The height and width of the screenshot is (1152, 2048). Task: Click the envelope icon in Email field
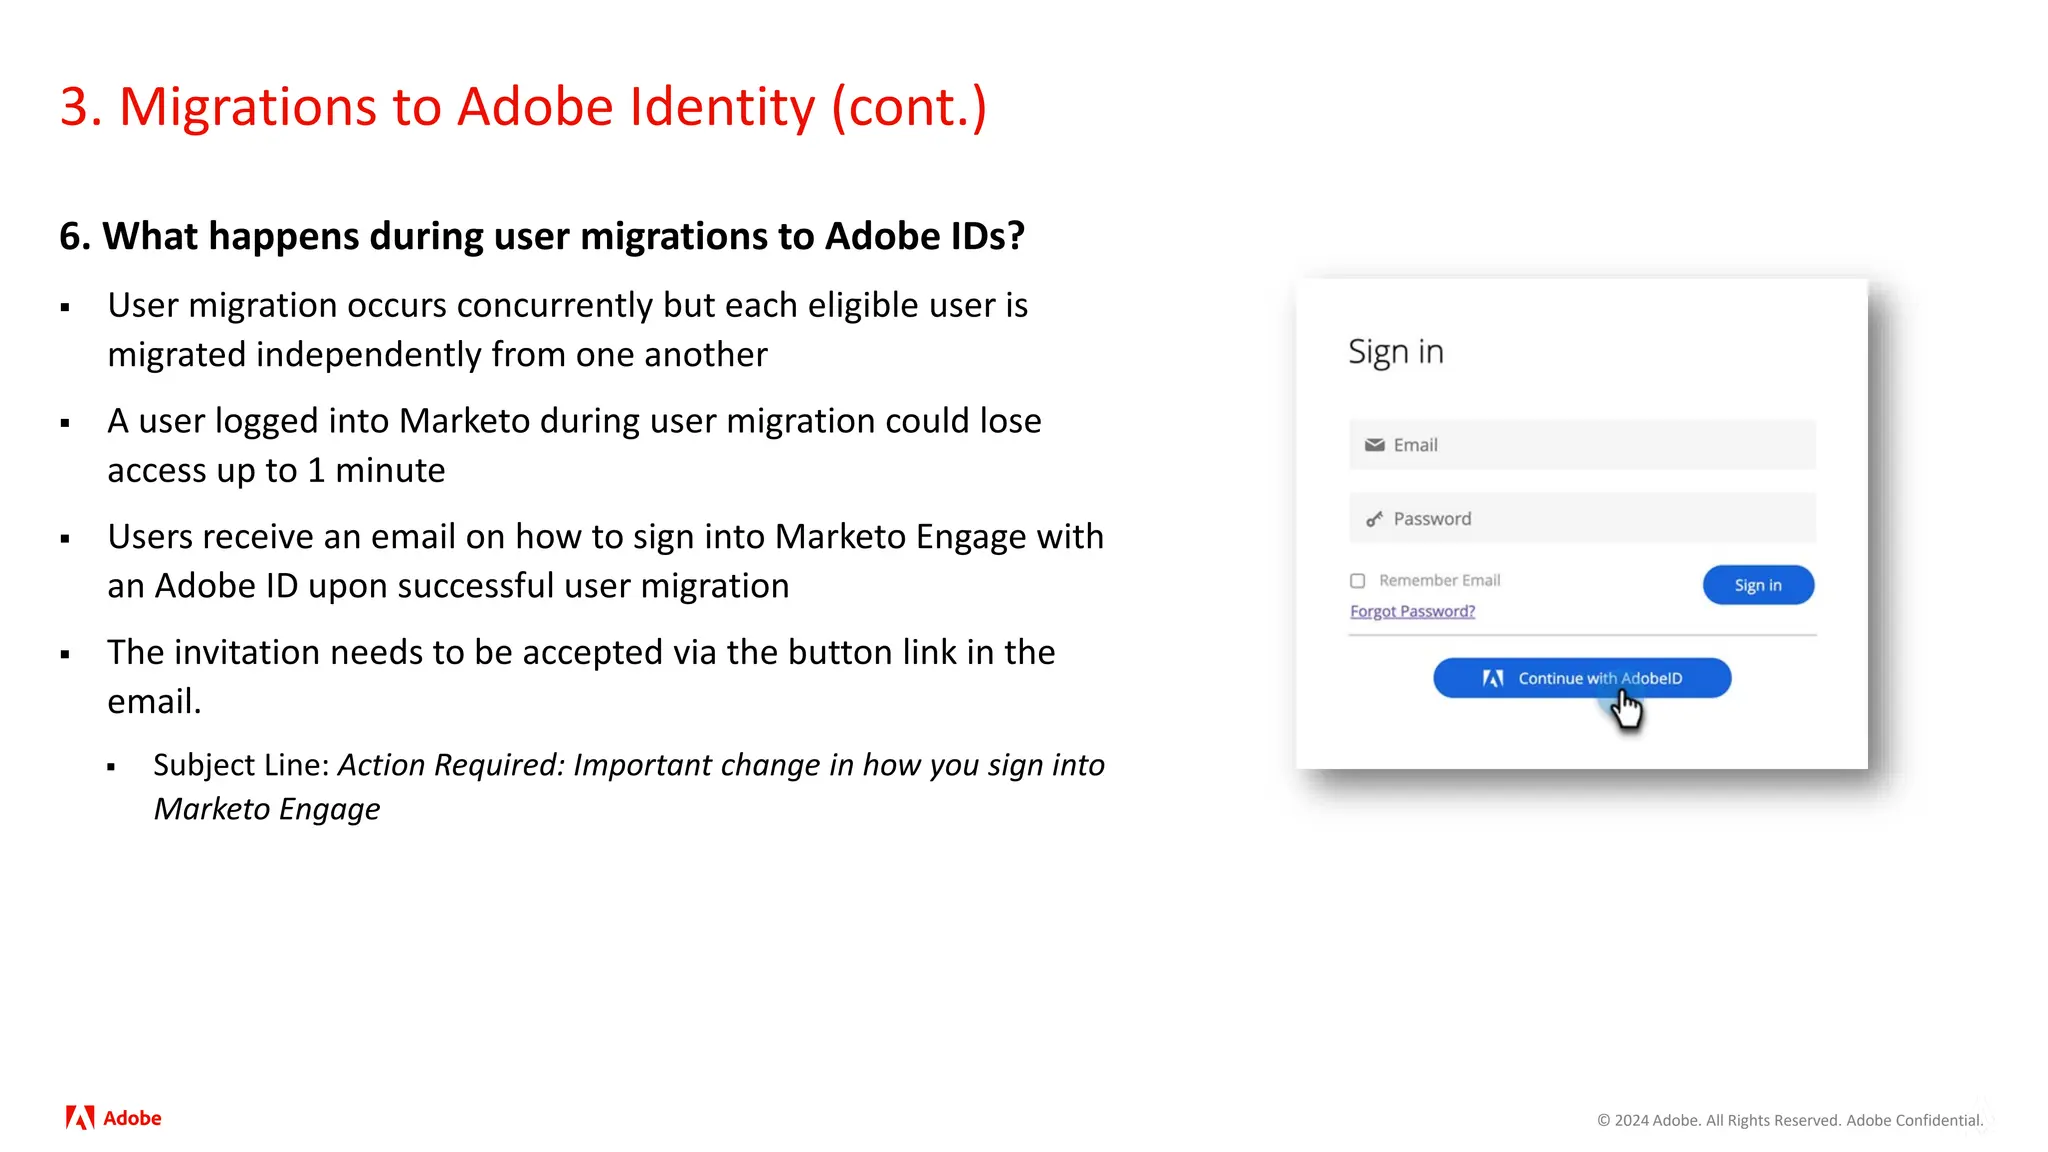tap(1375, 445)
